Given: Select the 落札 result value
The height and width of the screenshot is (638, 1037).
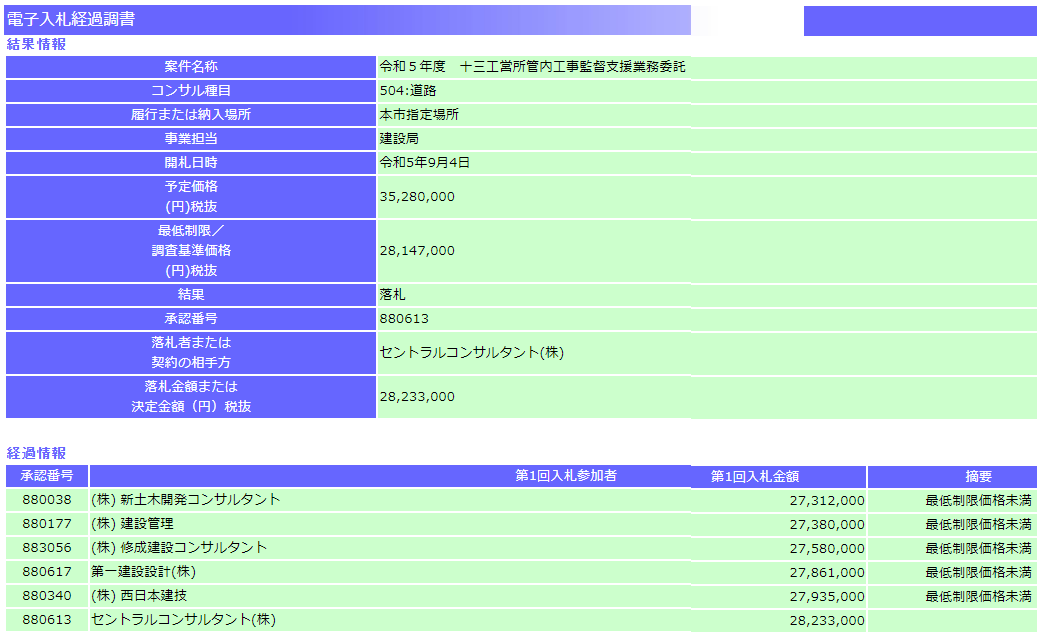Looking at the screenshot, I should pos(393,295).
